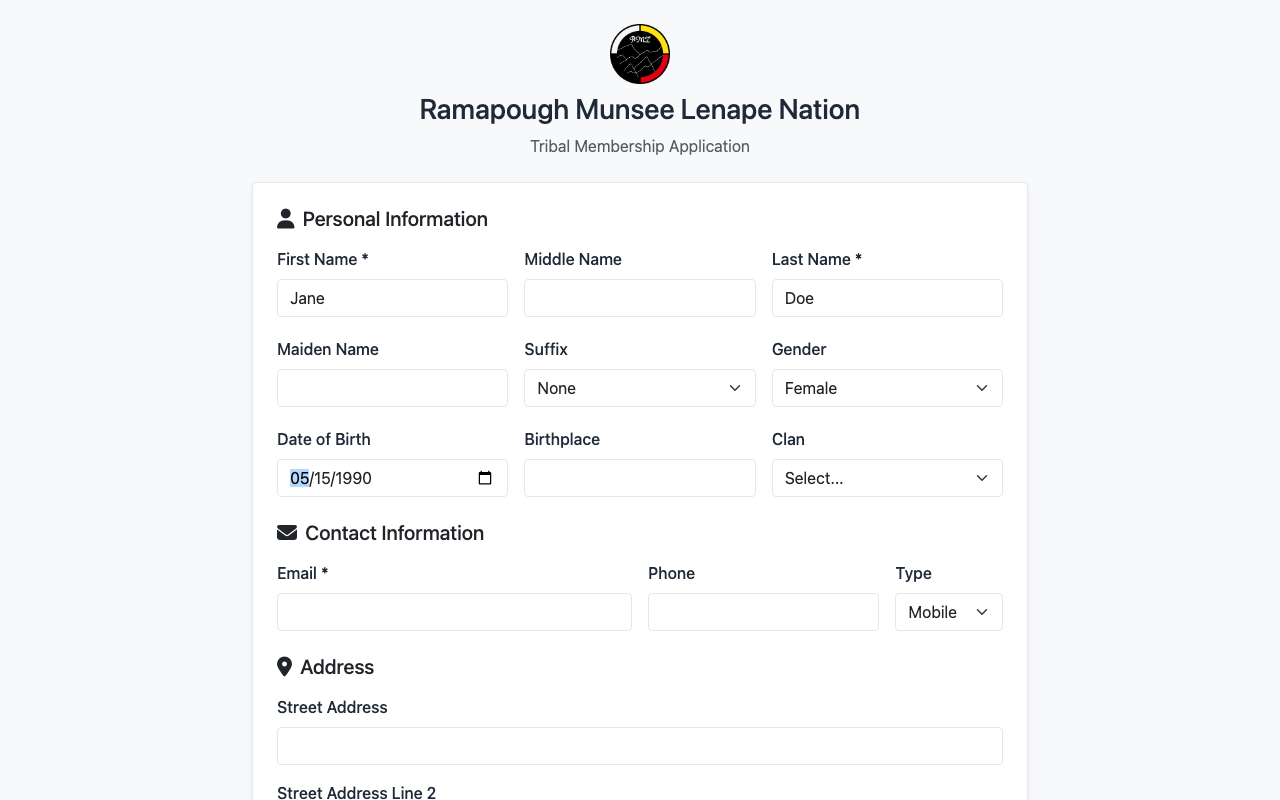Click the Personal Information person icon
This screenshot has height=800, width=1280.
tap(287, 218)
